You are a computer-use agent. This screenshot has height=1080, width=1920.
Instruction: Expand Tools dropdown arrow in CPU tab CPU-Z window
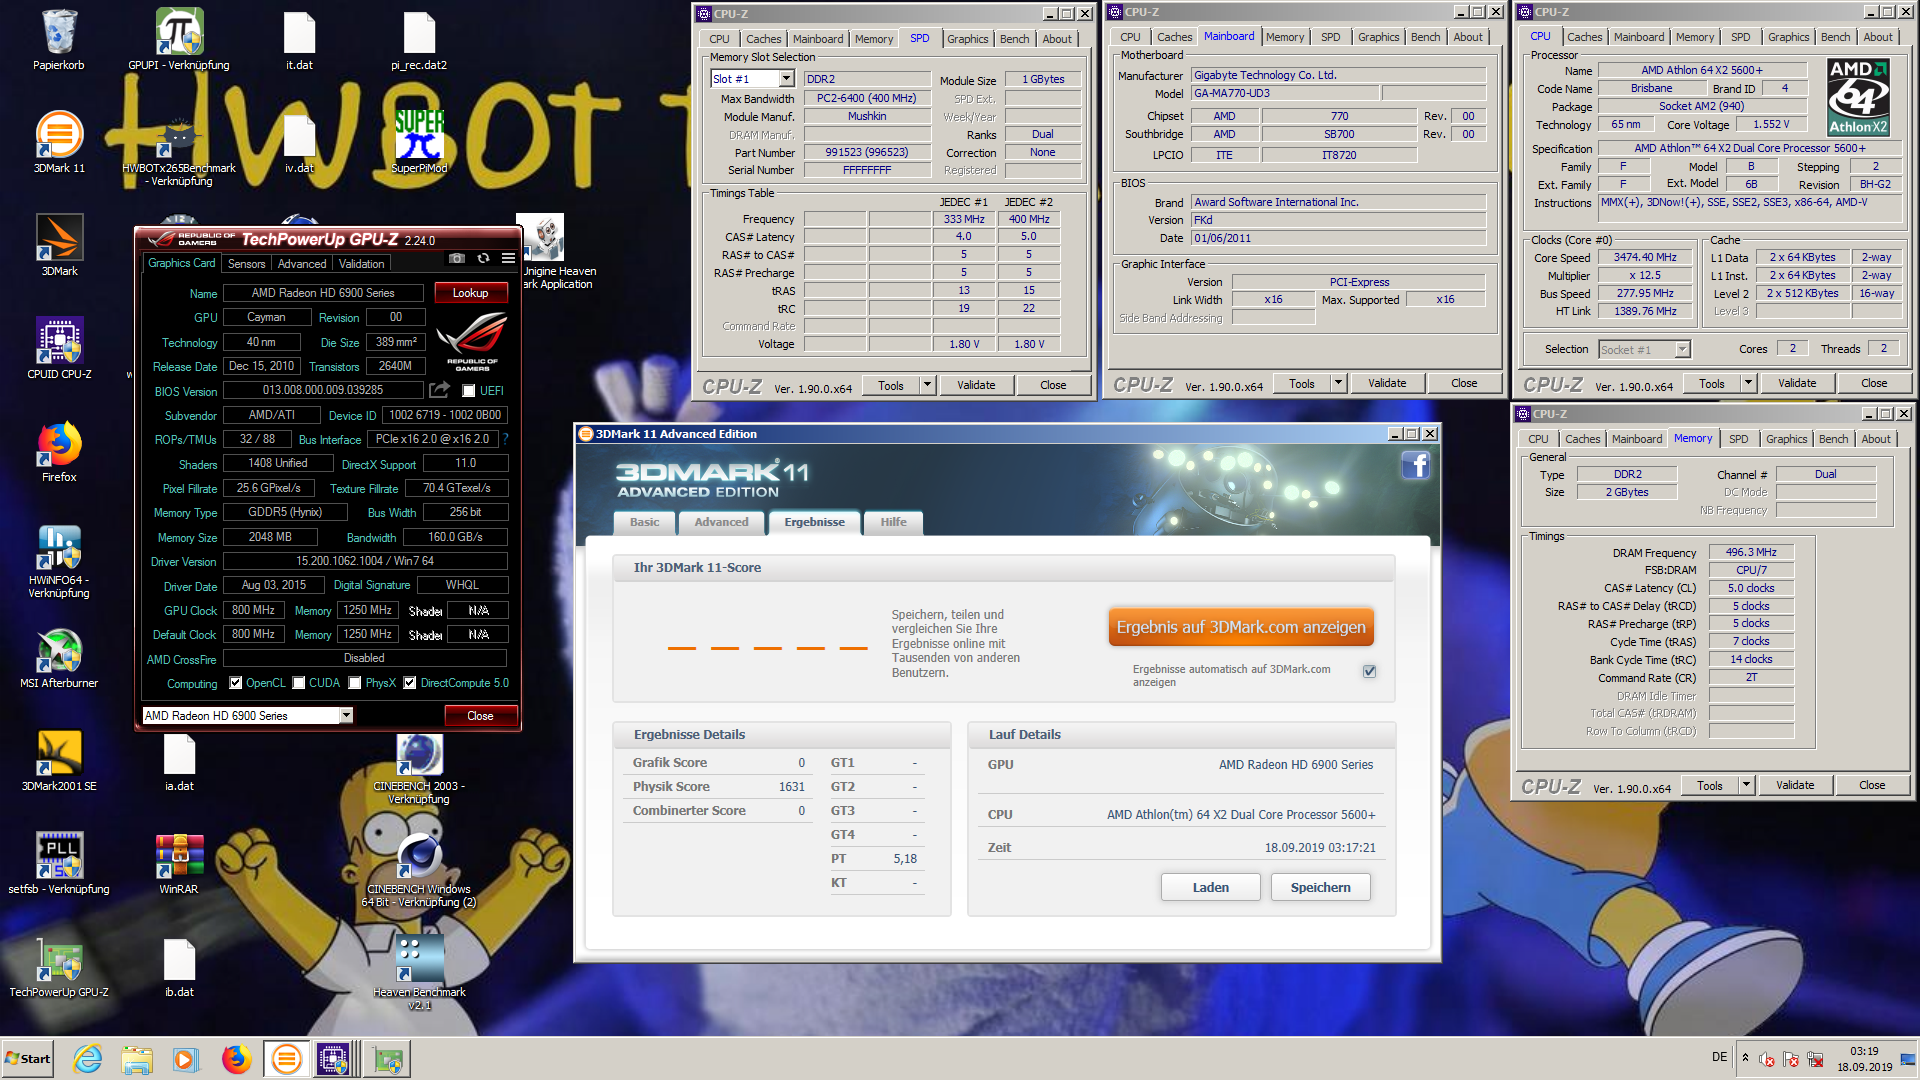[1748, 383]
